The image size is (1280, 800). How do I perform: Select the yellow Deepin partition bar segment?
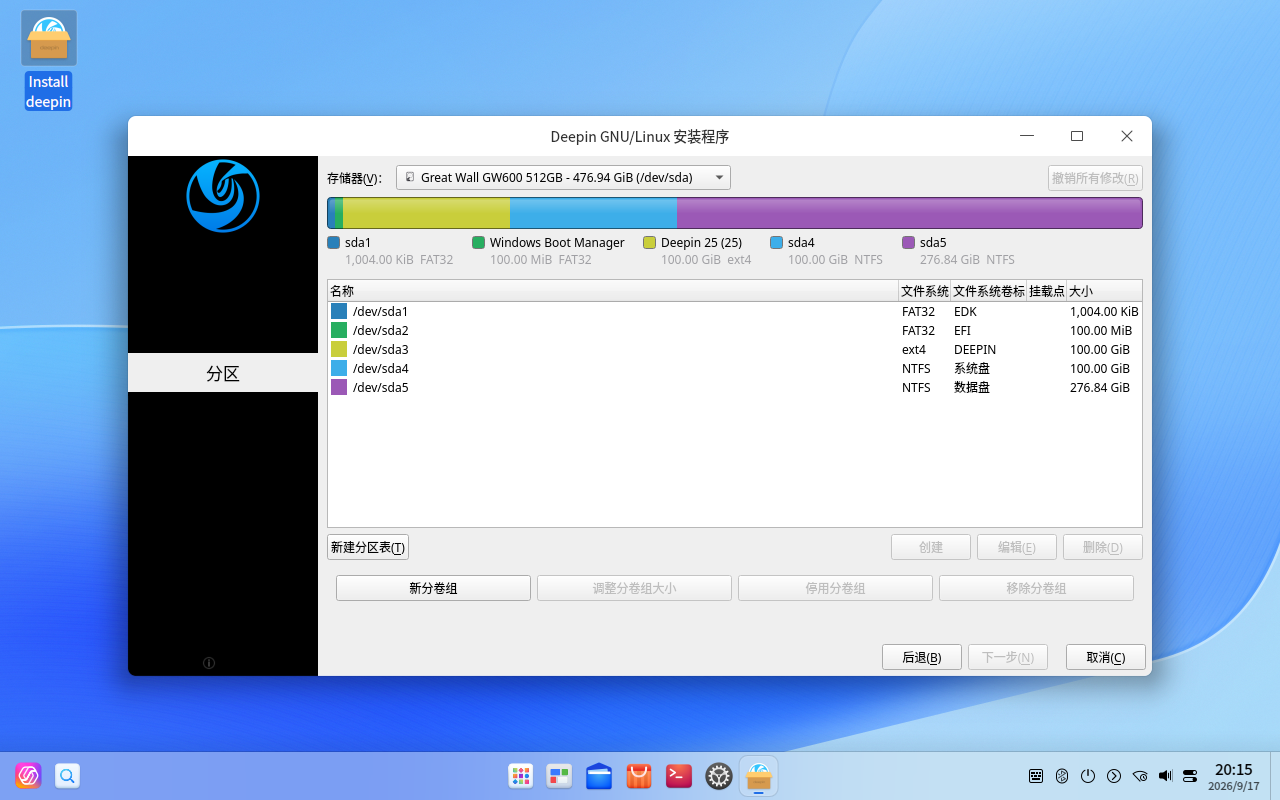click(426, 213)
